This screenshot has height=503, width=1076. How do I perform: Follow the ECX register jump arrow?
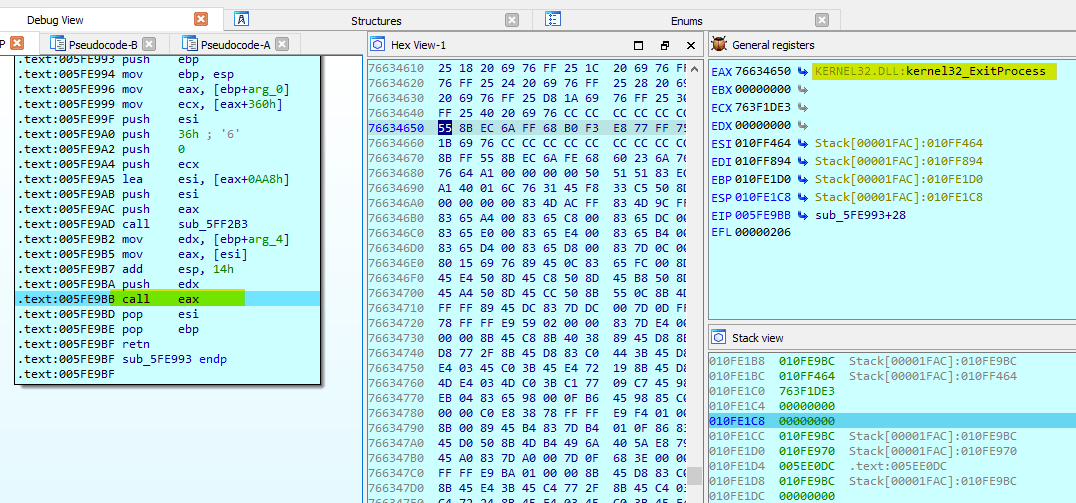802,107
